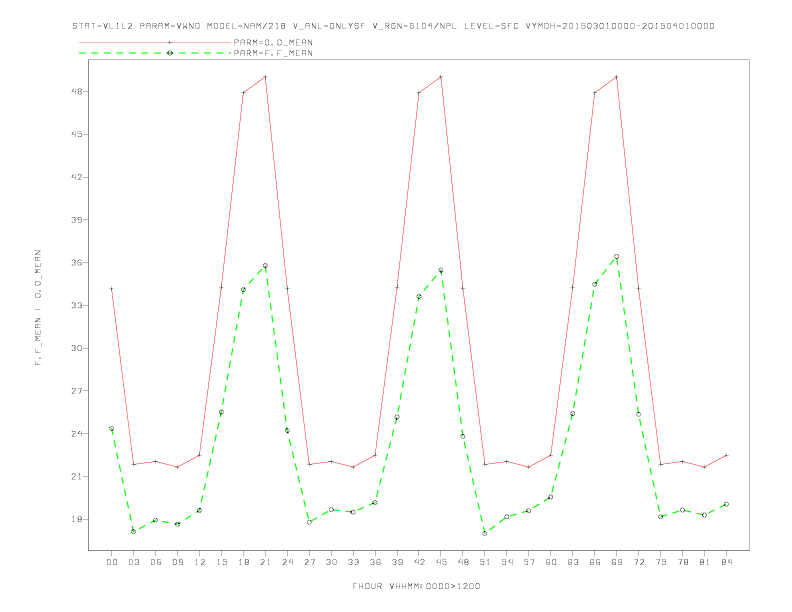This screenshot has height=612, width=792.
Task: Click forecast hour 00 on the horizontal axis
Action: (x=112, y=562)
